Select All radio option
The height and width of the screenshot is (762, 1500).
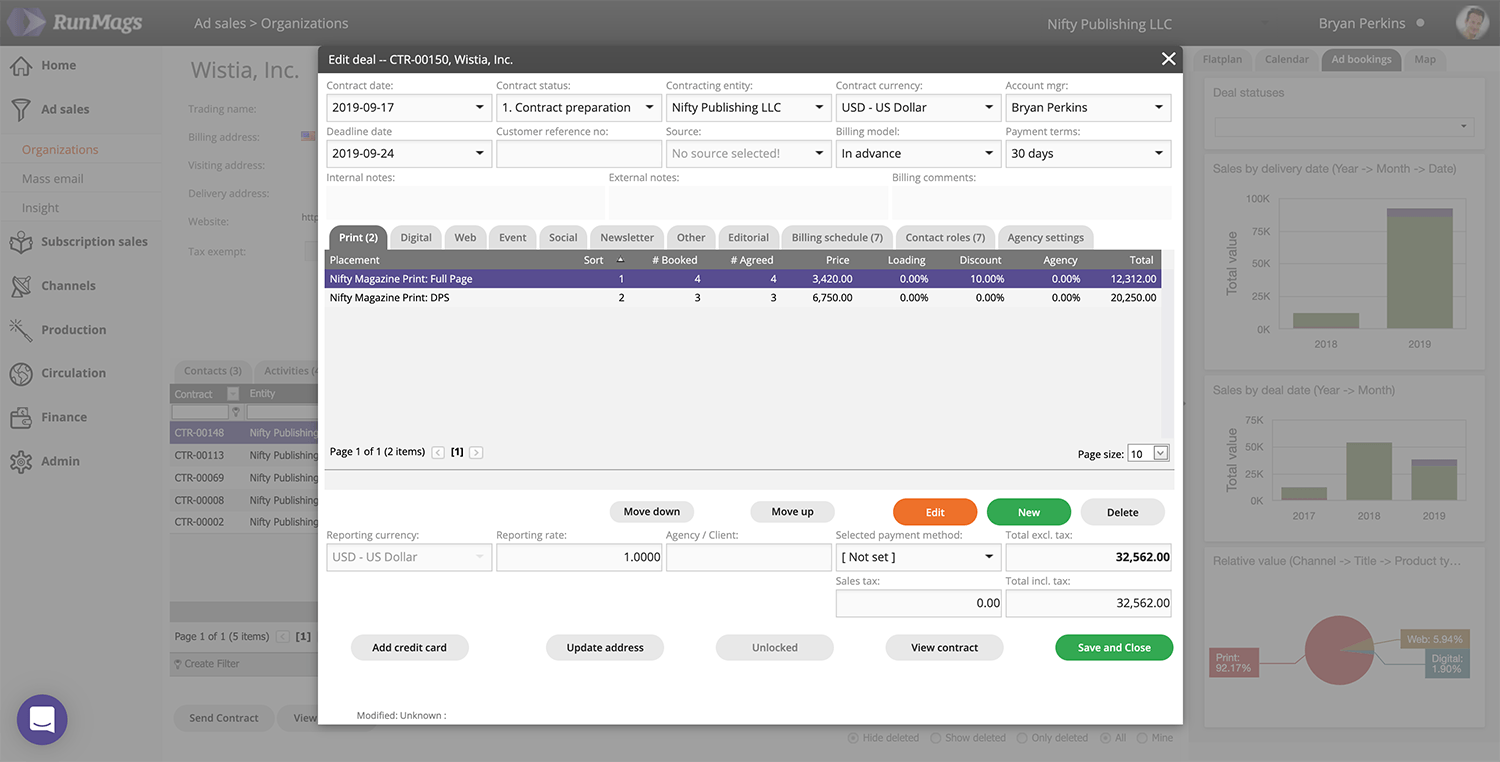[1105, 738]
